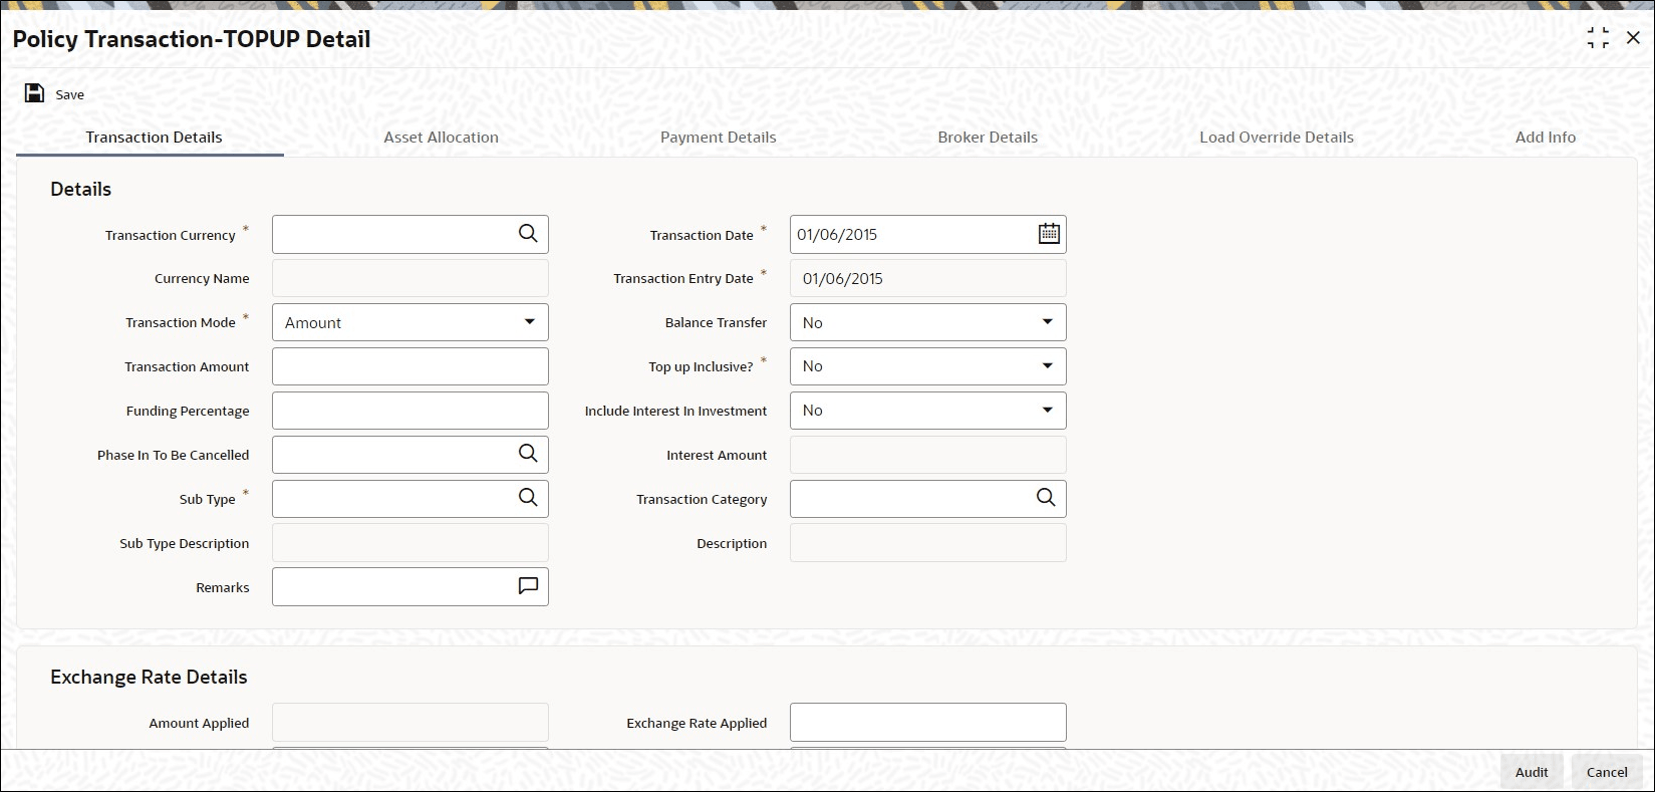1655x792 pixels.
Task: Click the Save text label
Action: click(70, 95)
